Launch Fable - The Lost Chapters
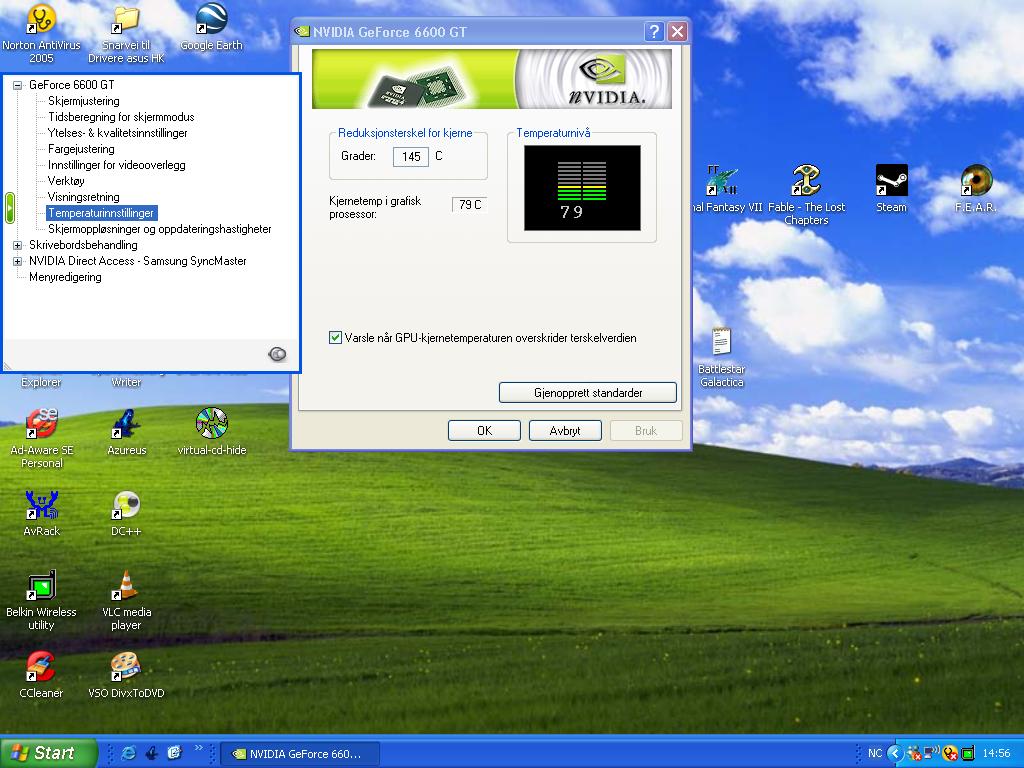Viewport: 1024px width, 768px height. tap(807, 195)
